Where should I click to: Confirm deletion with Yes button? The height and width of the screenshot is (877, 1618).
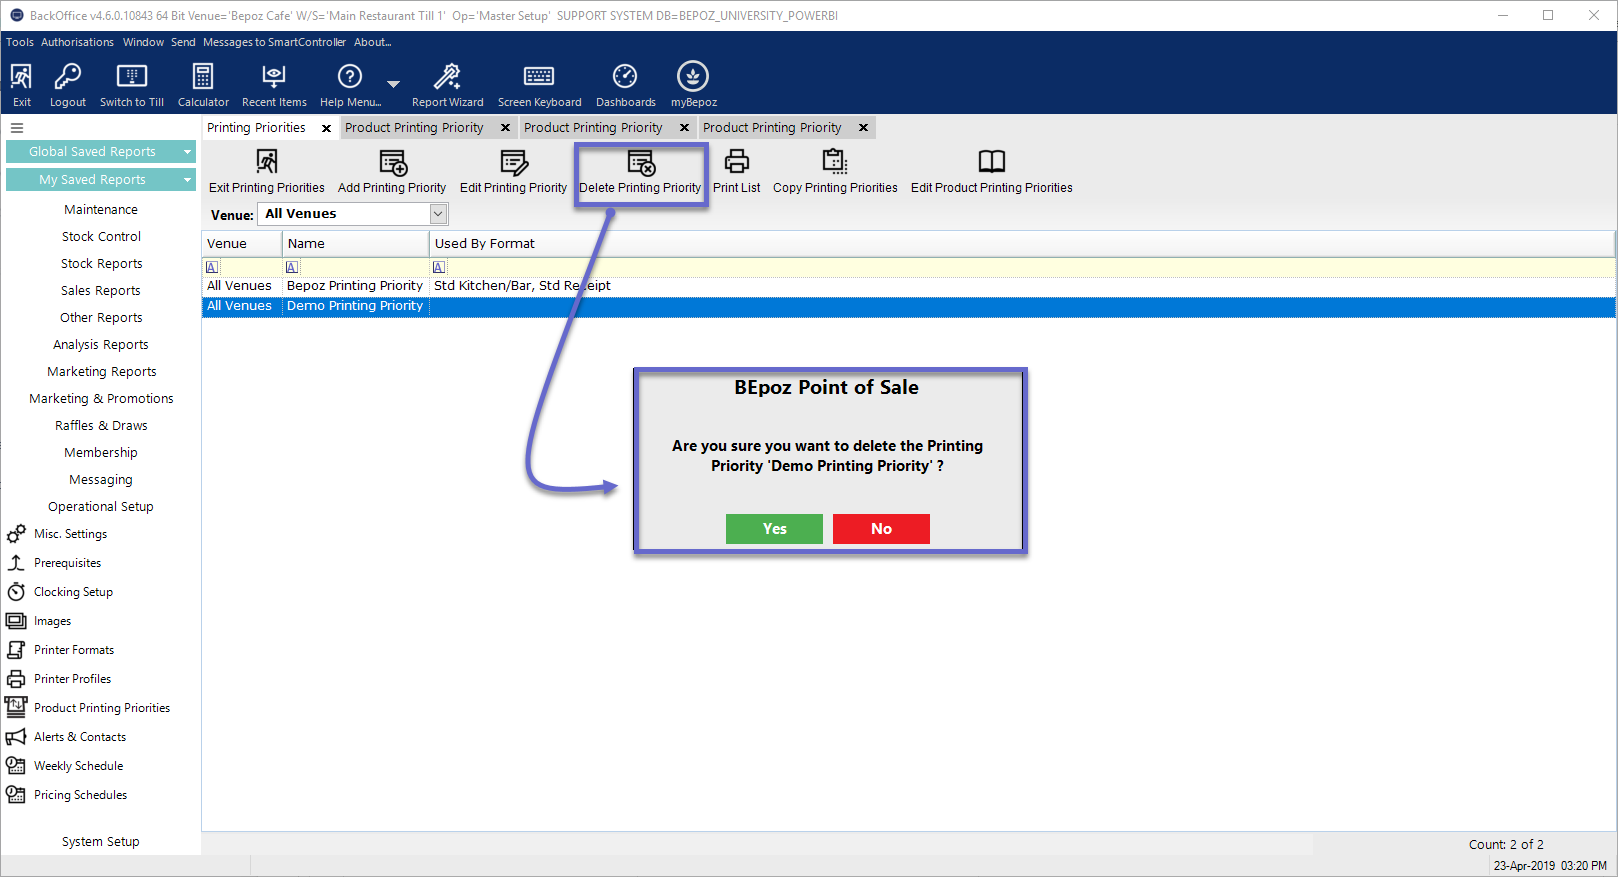click(x=774, y=529)
